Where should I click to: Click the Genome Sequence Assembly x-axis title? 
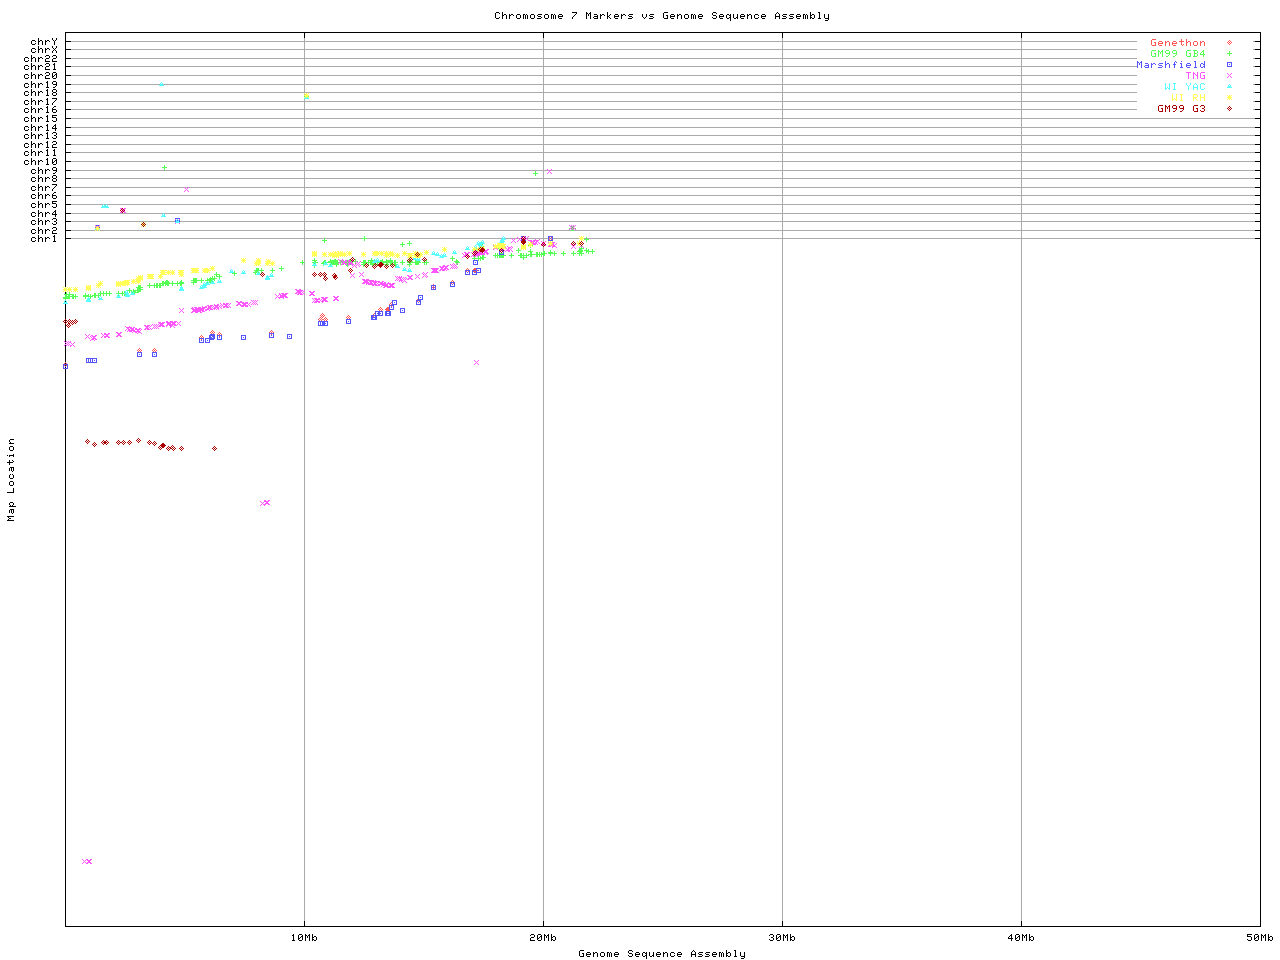pyautogui.click(x=661, y=954)
